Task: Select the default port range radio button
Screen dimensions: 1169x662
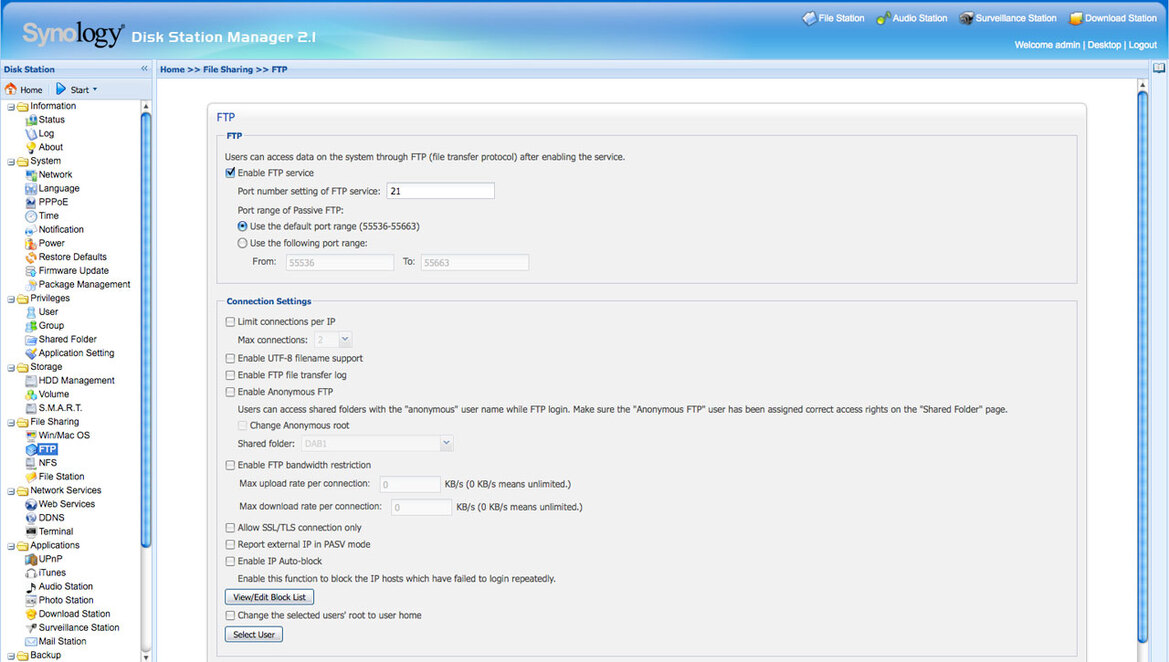Action: tap(242, 226)
